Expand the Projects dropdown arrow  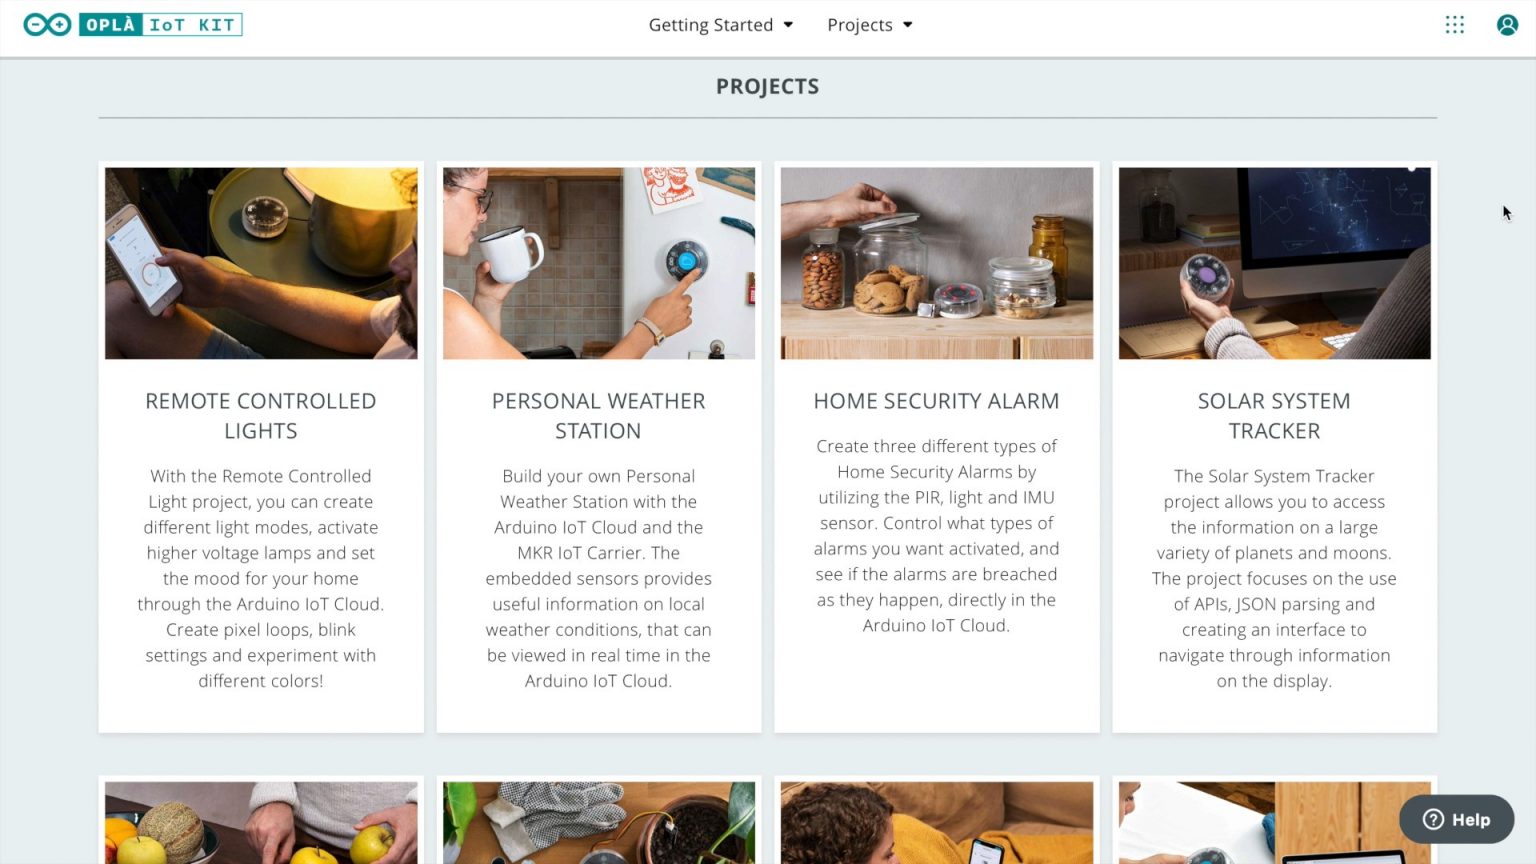907,25
